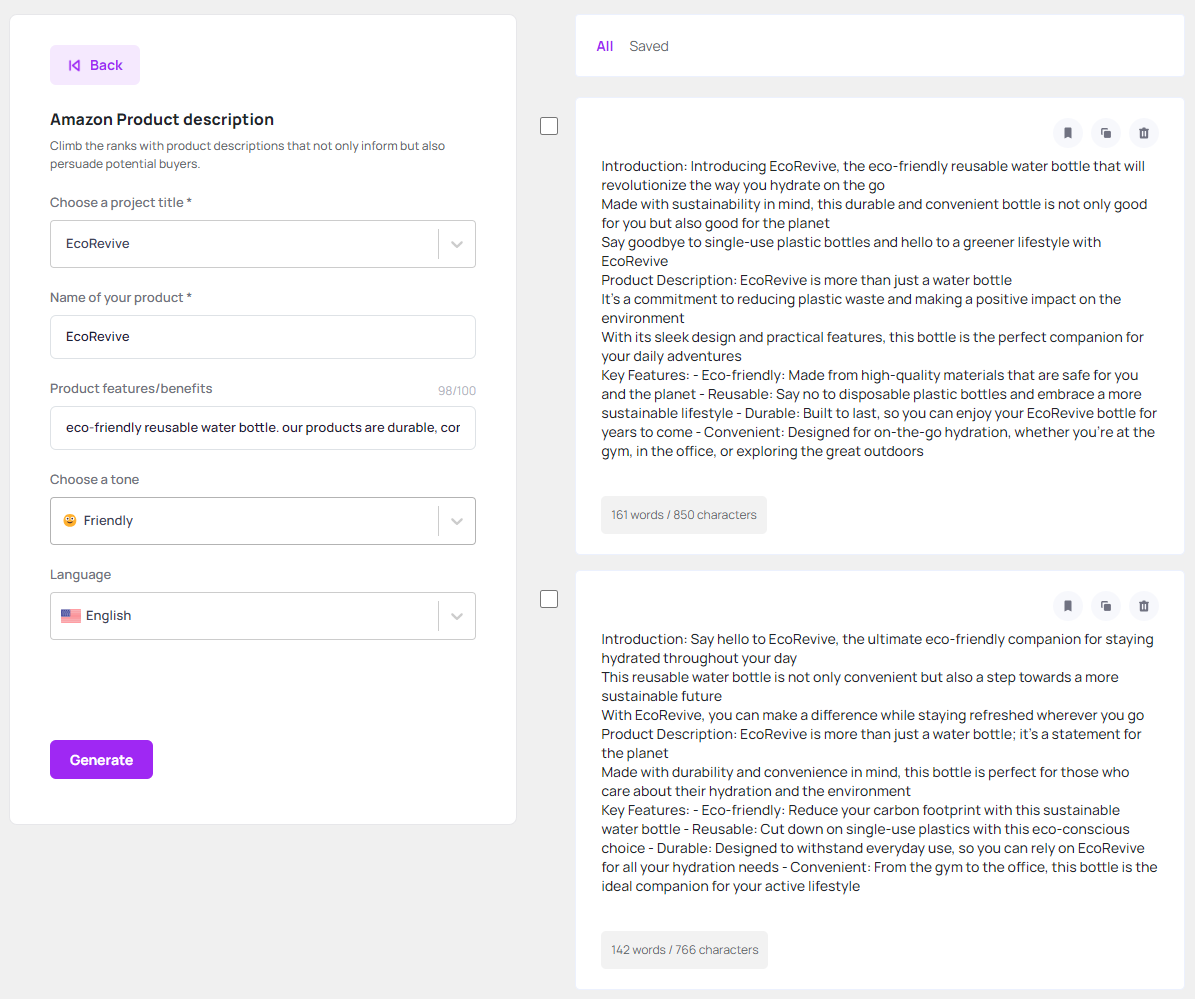Go back with the Back button
Viewport: 1195px width, 999px height.
[x=95, y=66]
